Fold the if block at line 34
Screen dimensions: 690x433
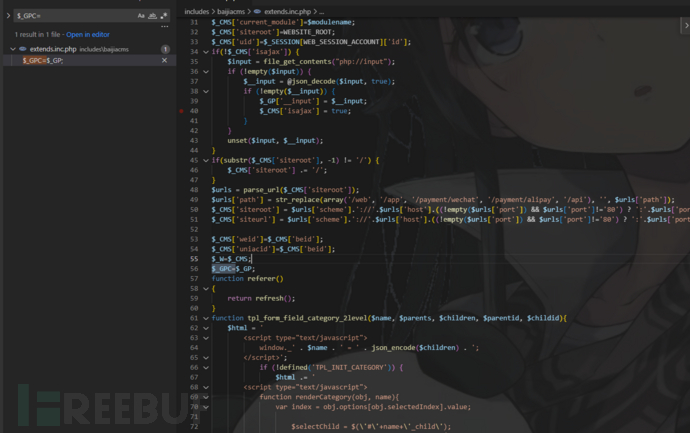[206, 52]
